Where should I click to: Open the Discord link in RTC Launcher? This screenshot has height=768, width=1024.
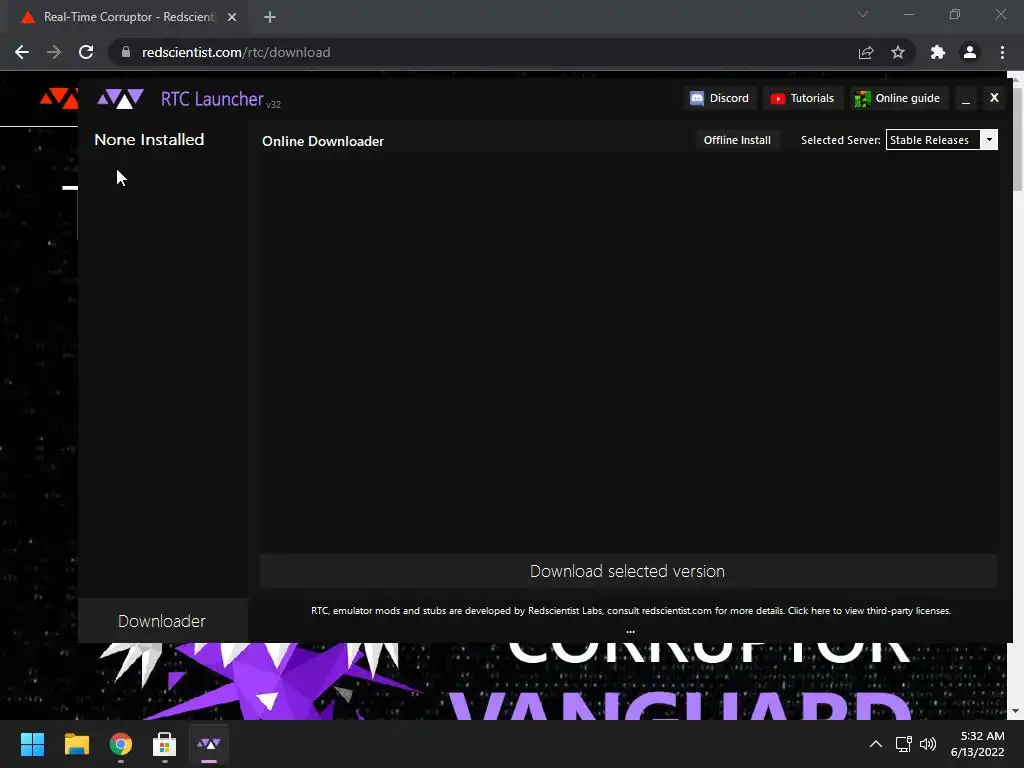point(720,99)
